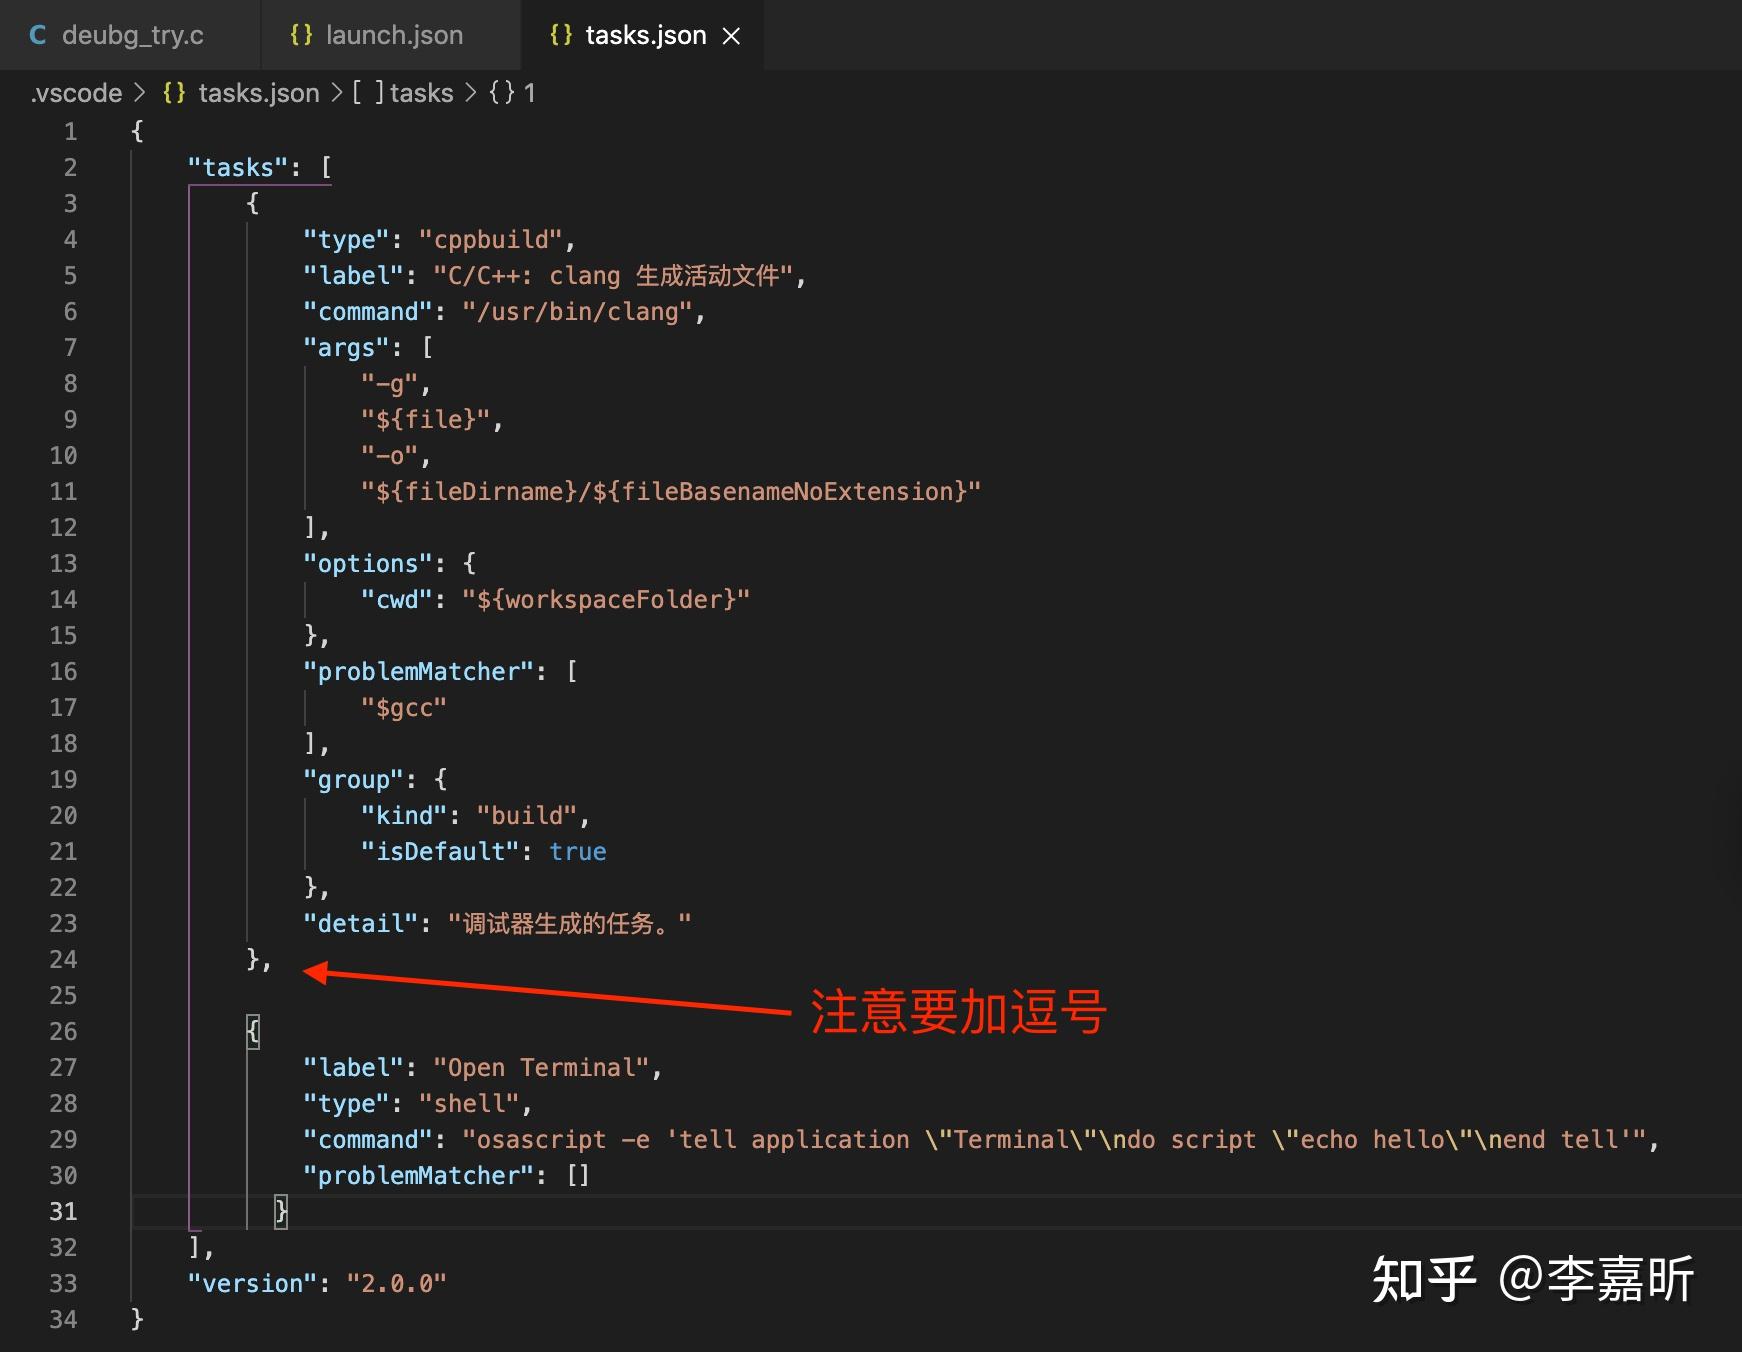
Task: Click the JSON braces icon on launch.json tab
Action: (x=302, y=34)
